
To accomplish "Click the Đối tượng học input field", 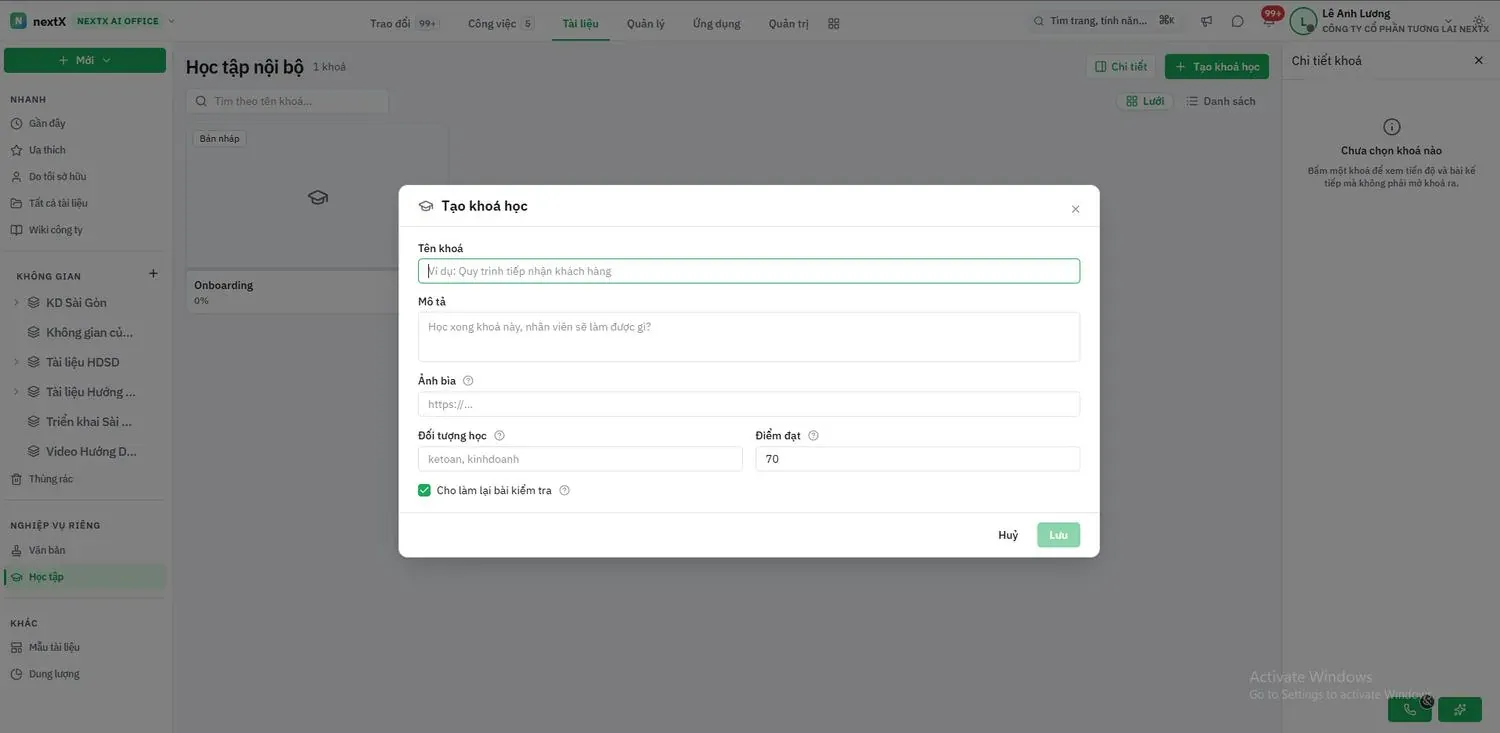I will tap(580, 459).
